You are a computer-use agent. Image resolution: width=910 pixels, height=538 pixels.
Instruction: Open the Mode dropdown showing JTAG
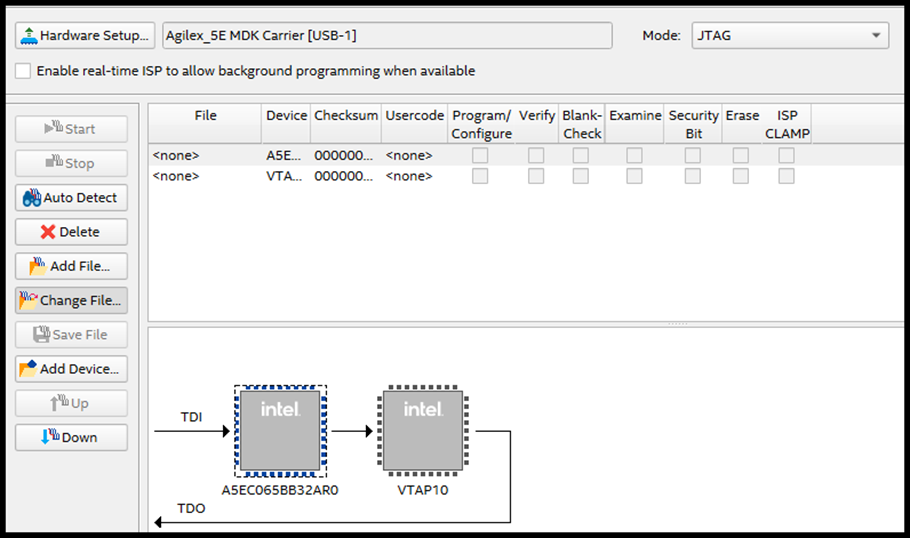click(x=790, y=36)
